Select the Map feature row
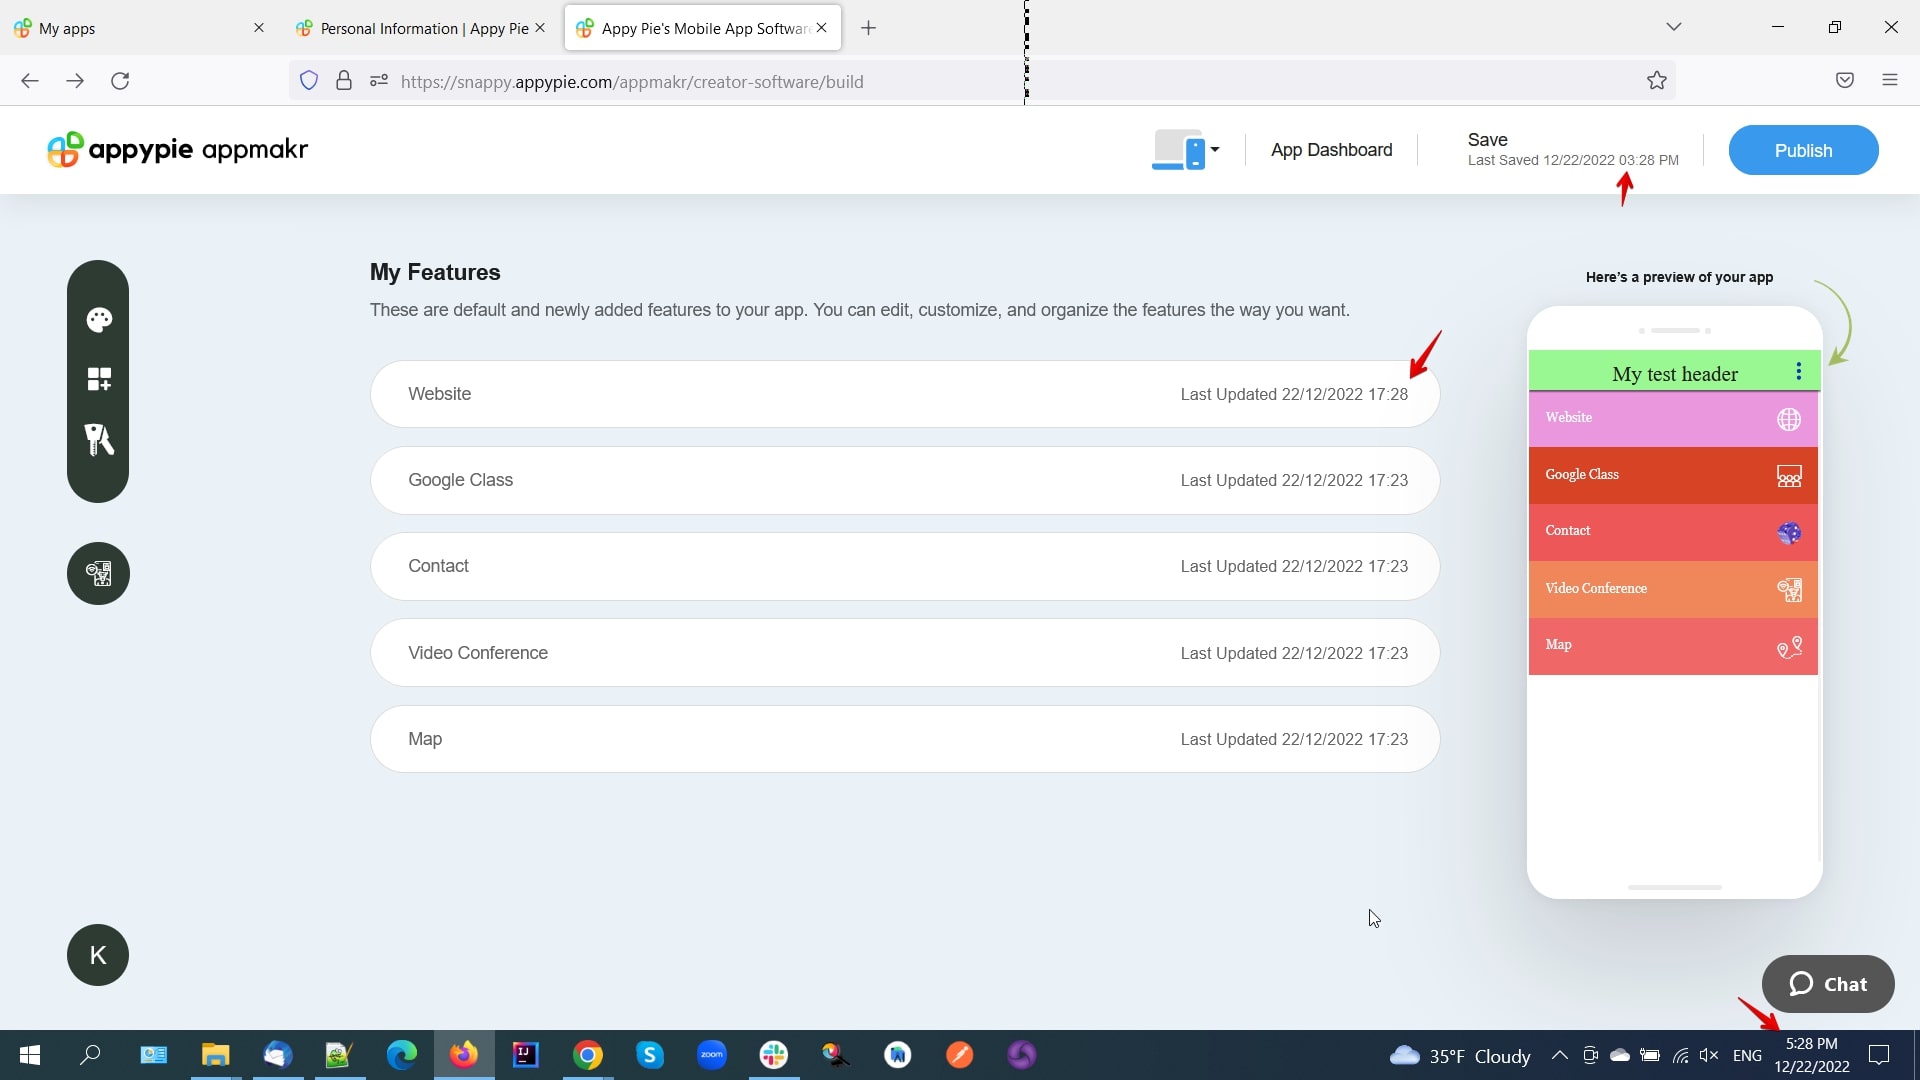 (x=905, y=739)
